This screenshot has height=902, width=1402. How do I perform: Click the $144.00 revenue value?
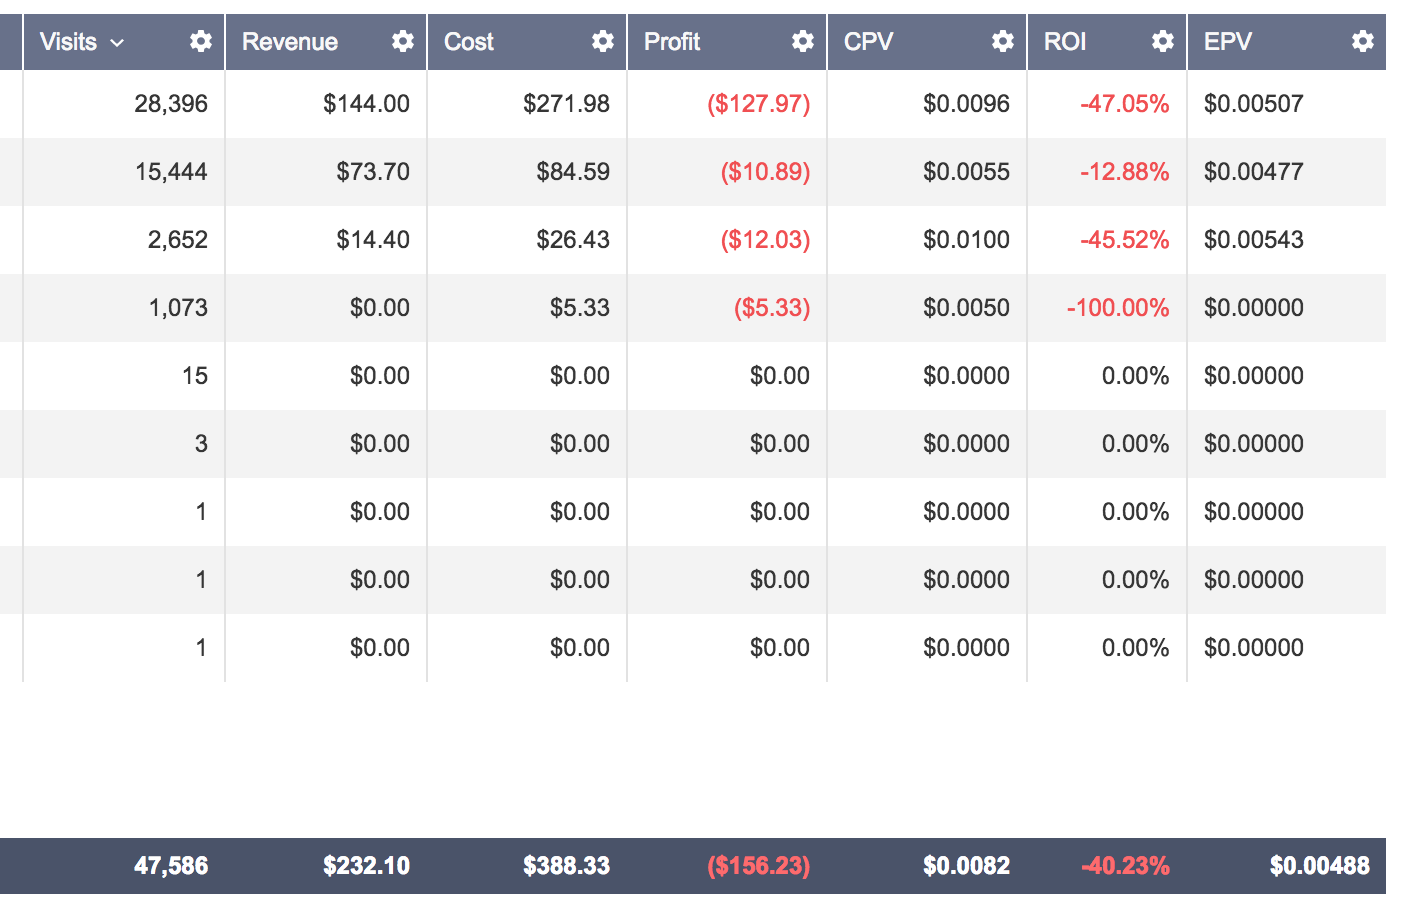[366, 104]
